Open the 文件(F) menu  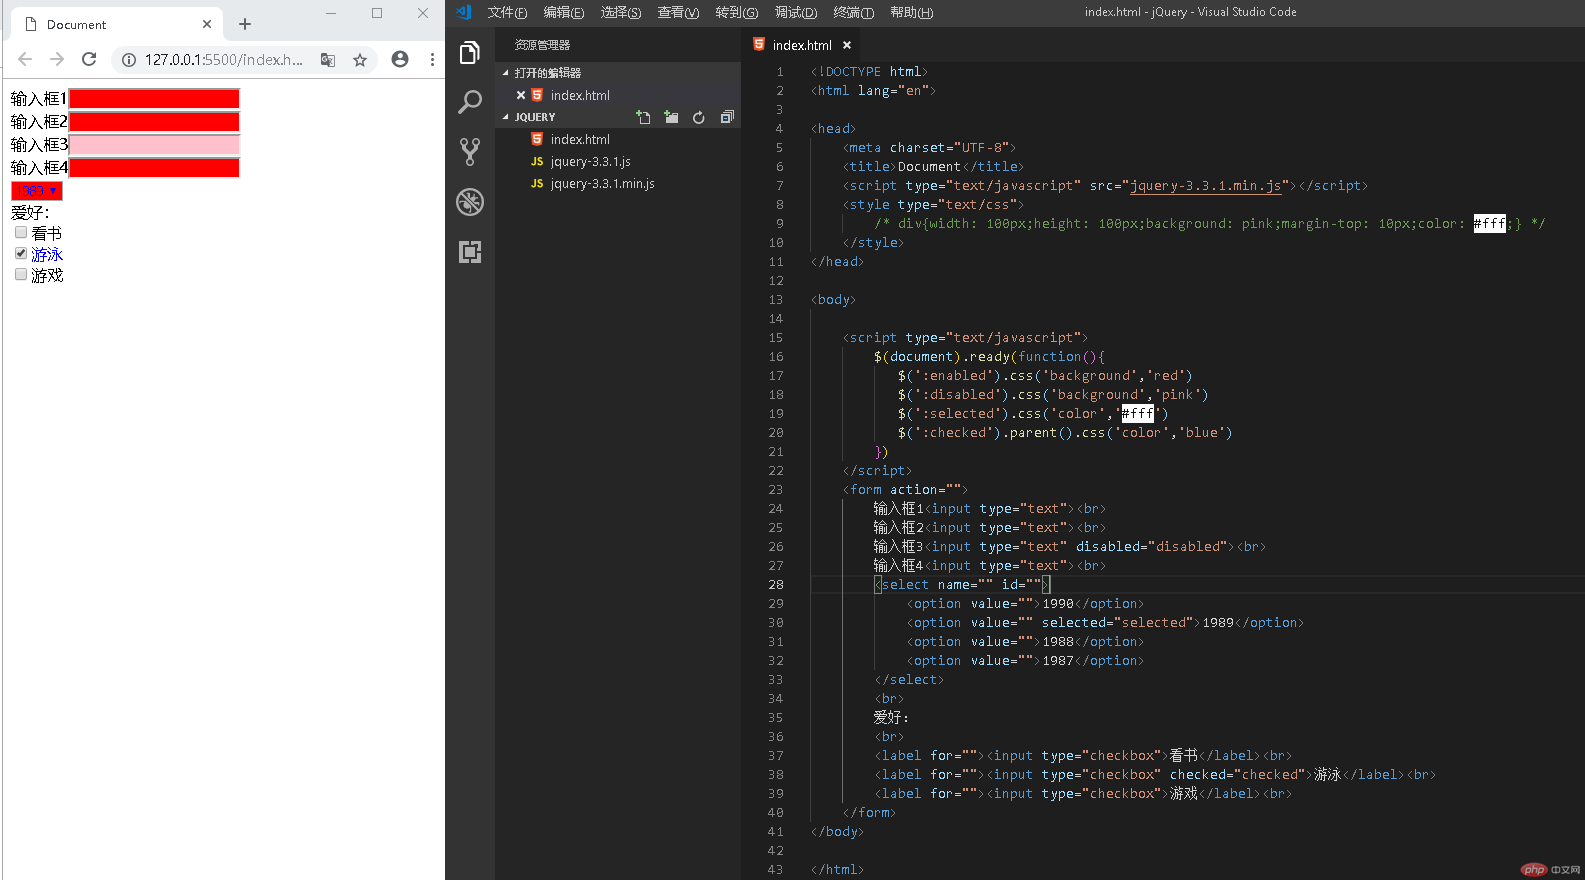pyautogui.click(x=507, y=12)
